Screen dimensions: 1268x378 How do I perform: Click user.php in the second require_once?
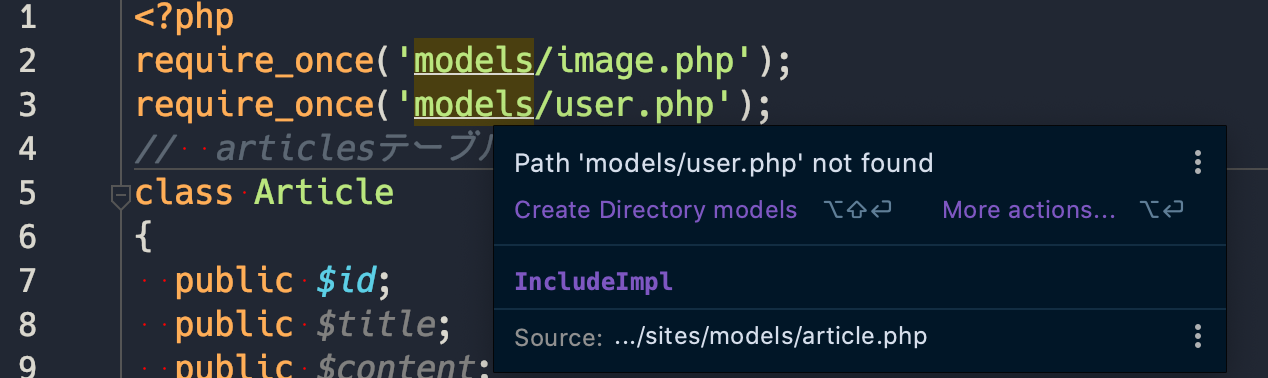tap(634, 105)
